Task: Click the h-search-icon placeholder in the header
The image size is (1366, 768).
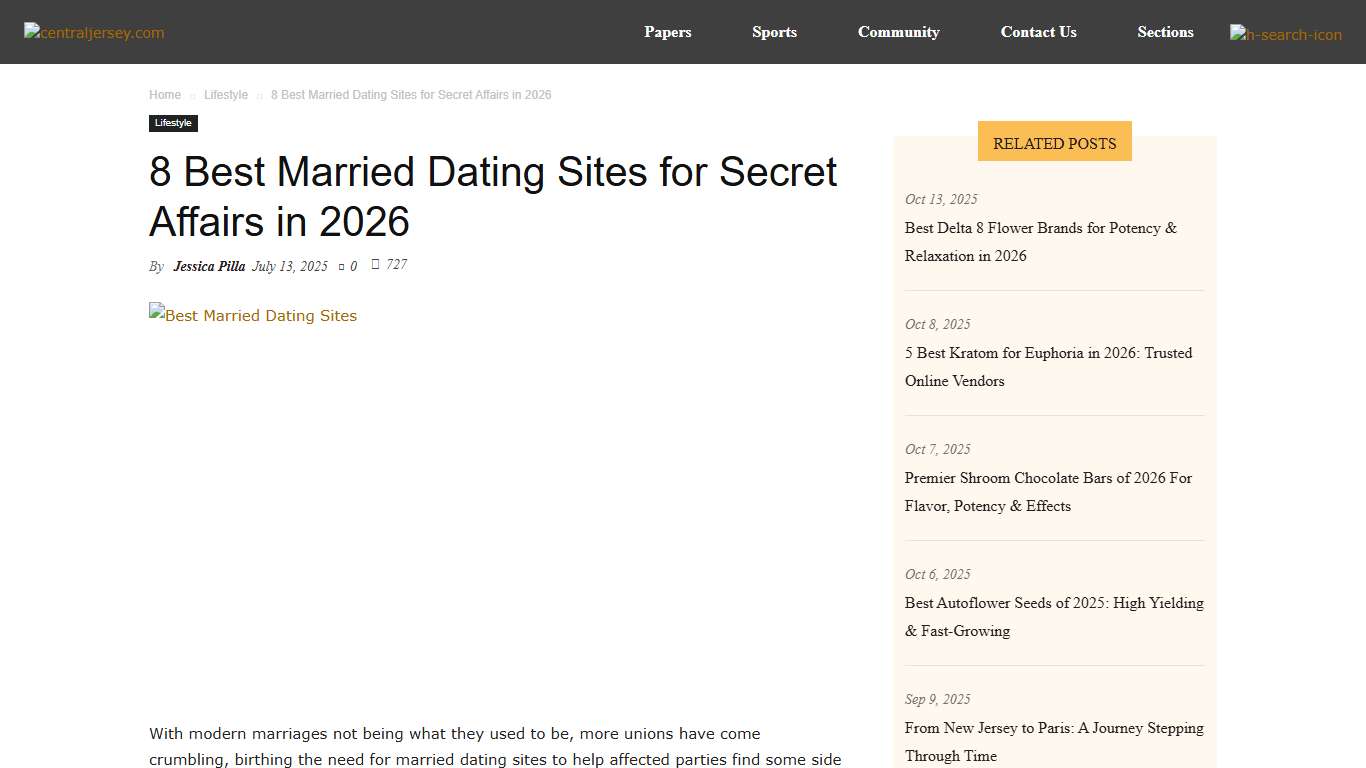Action: click(1285, 33)
